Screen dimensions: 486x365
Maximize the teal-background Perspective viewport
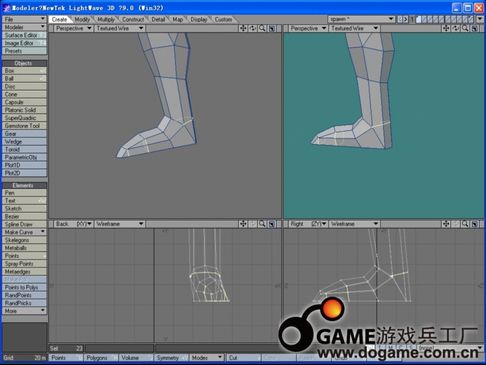pos(475,28)
